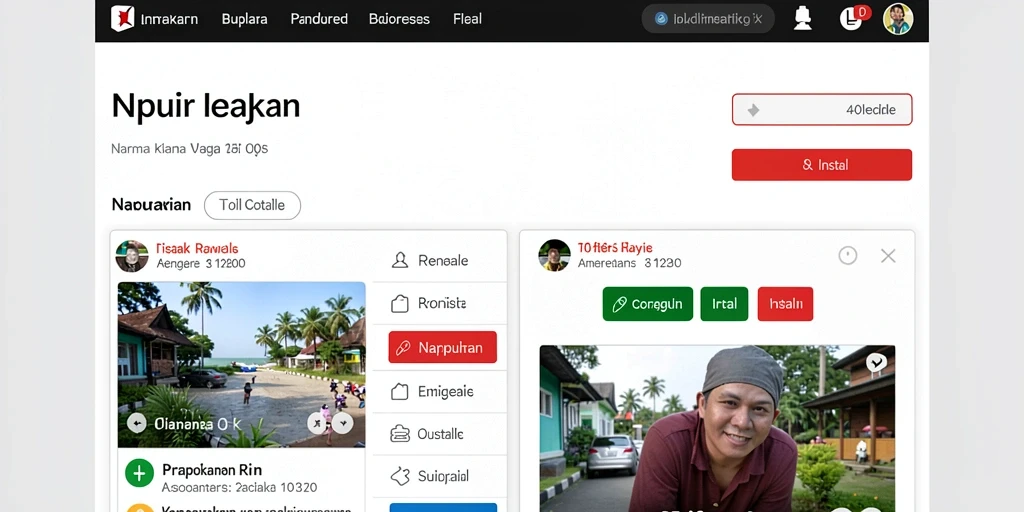Click the top bar search field
Image resolution: width=1024 pixels, height=512 pixels.
(x=708, y=19)
